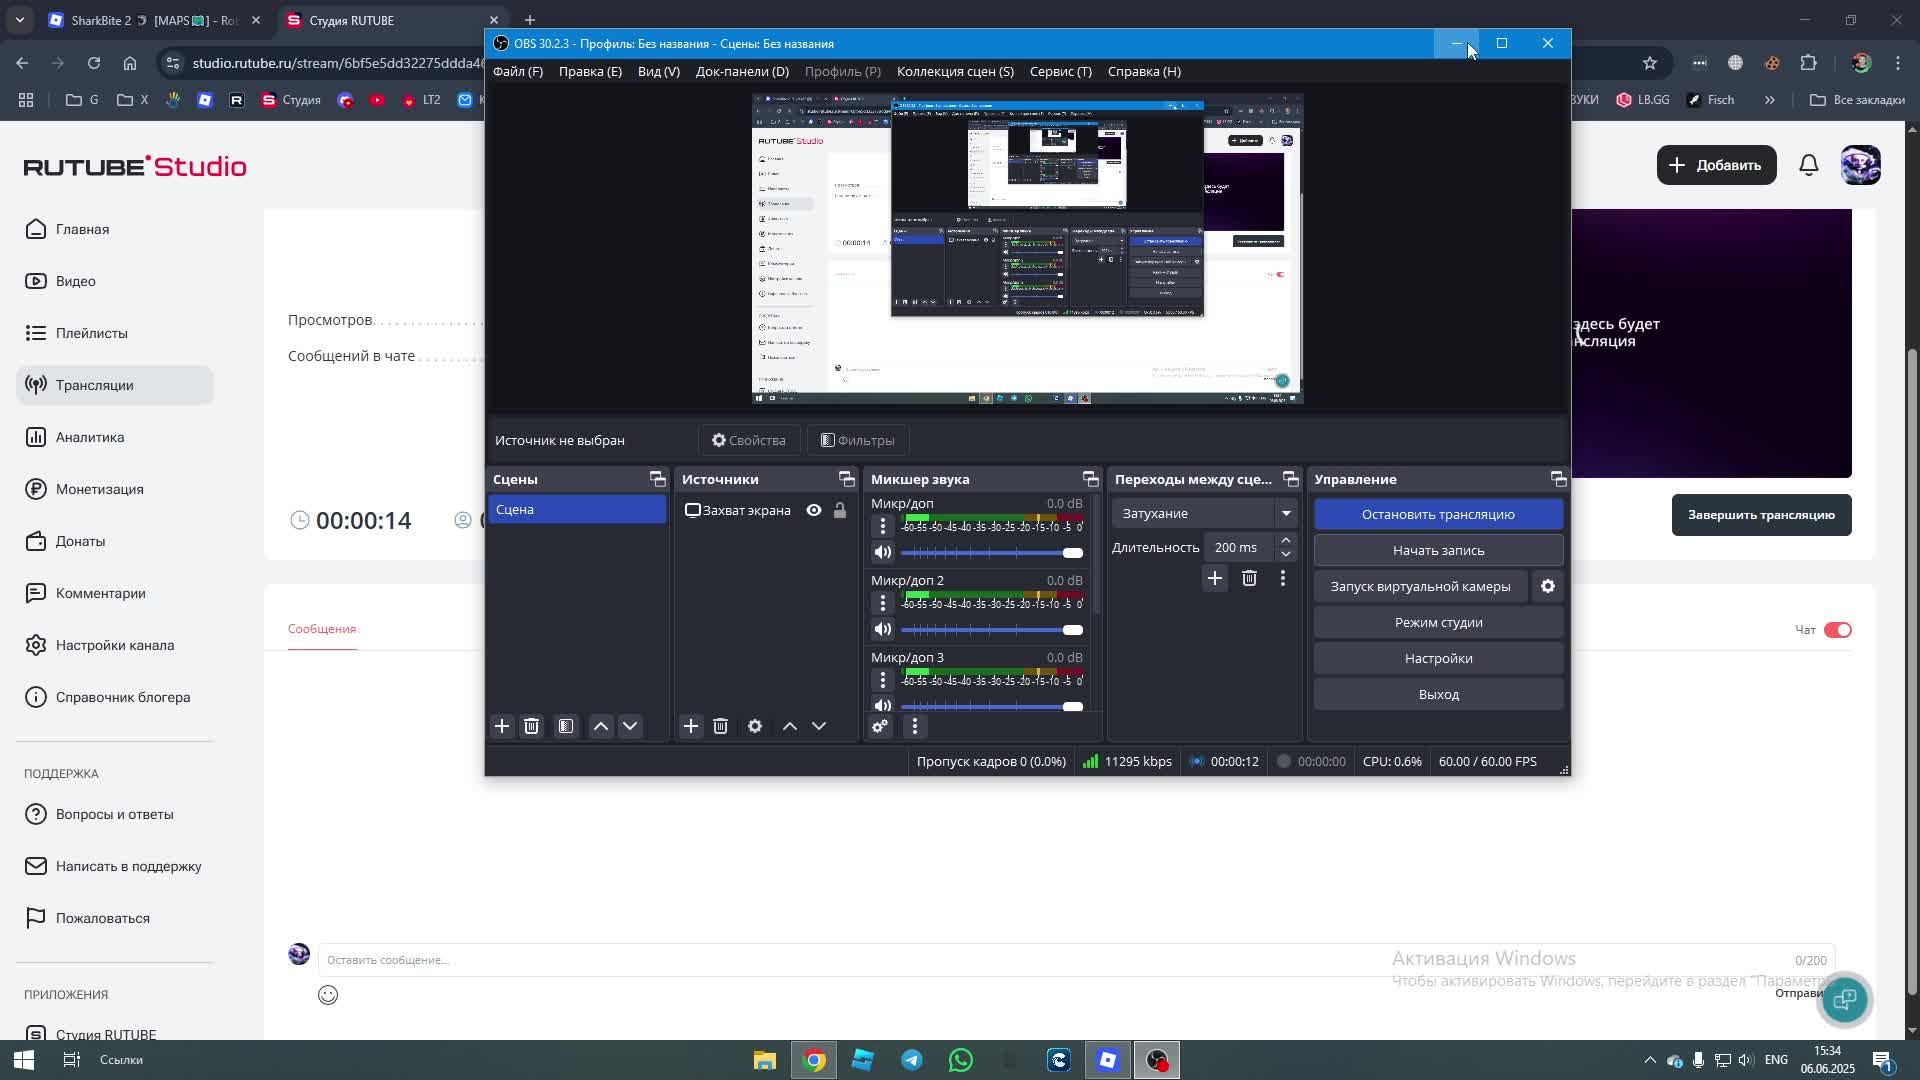The height and width of the screenshot is (1080, 1920).
Task: Click Запуск виртуальной камеры button
Action: coord(1420,586)
